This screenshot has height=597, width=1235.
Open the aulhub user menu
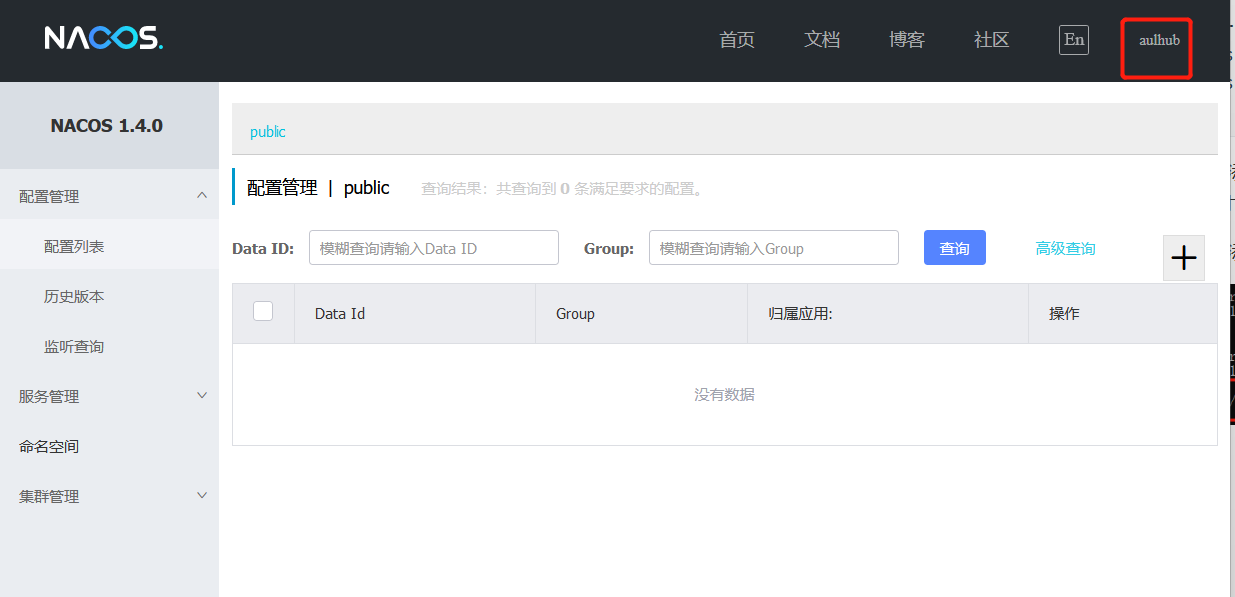(1159, 41)
